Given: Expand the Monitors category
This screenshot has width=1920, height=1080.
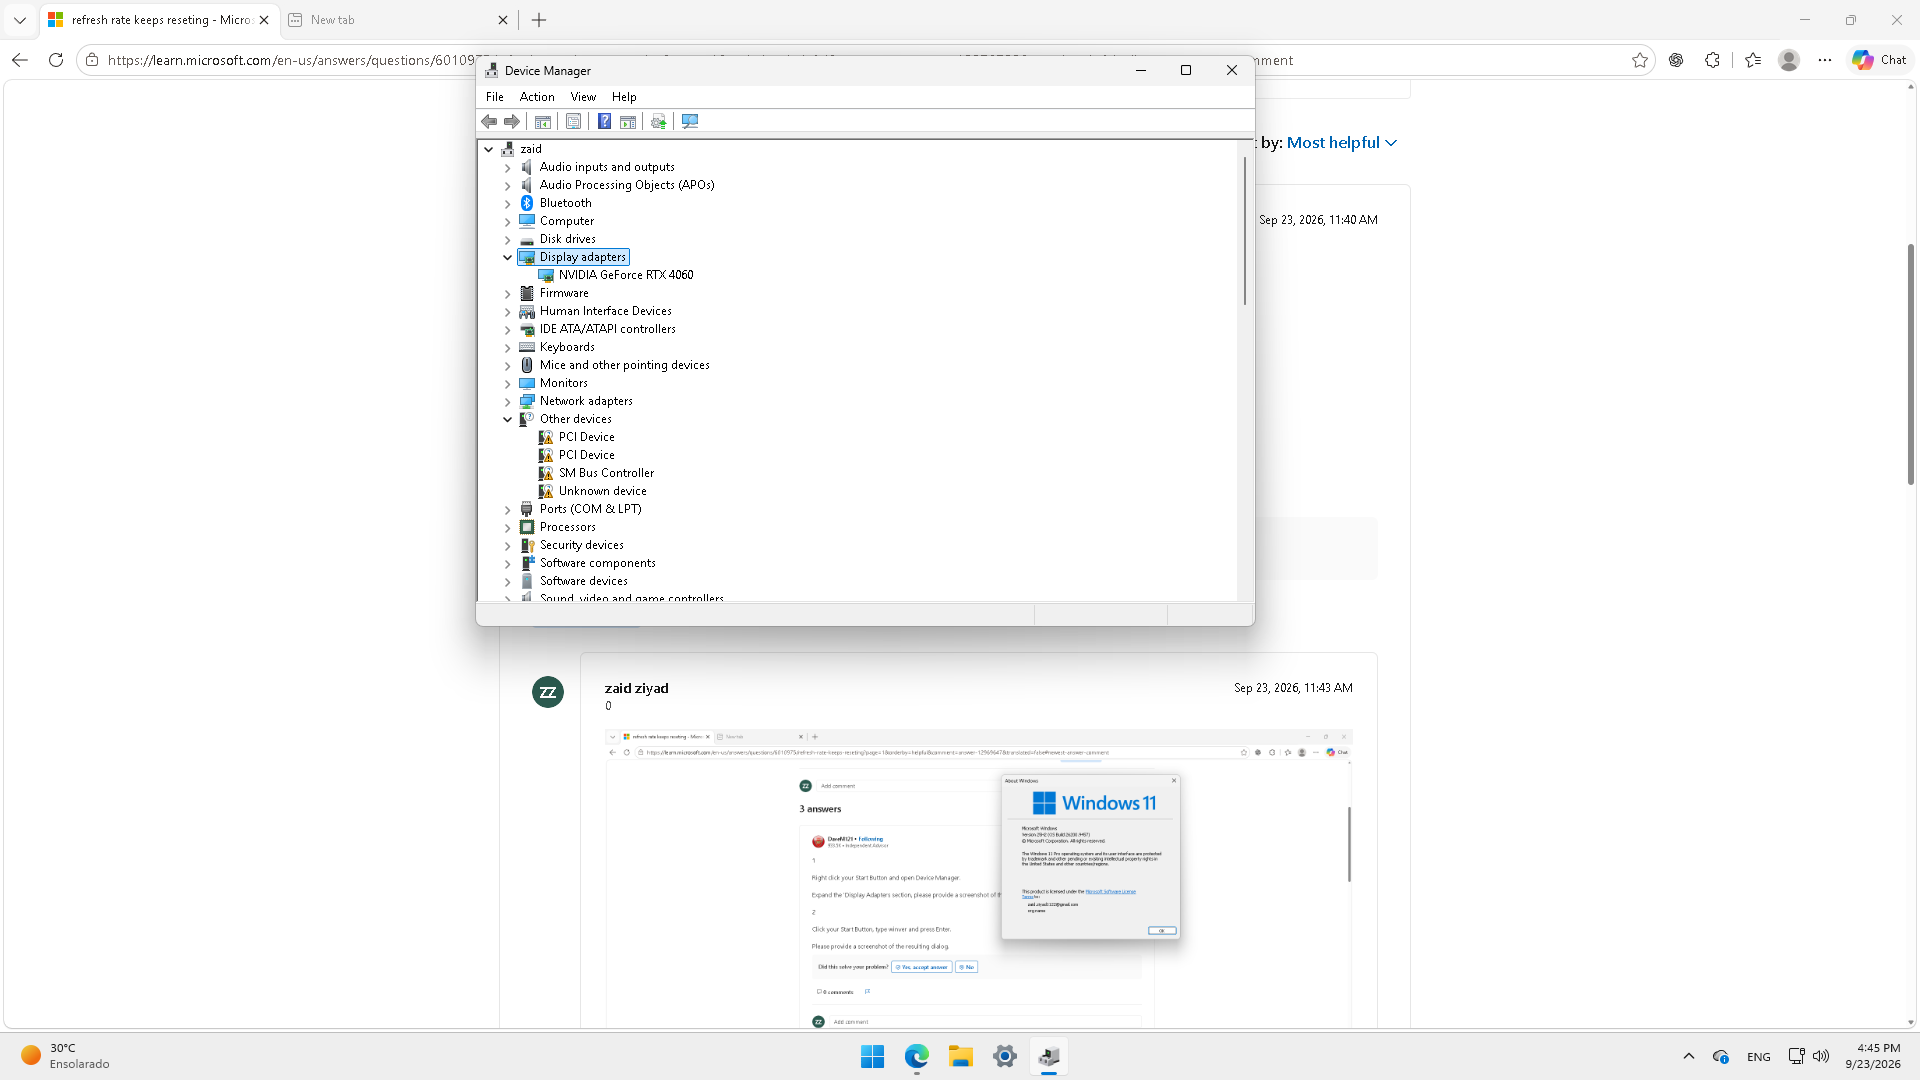Looking at the screenshot, I should [507, 384].
